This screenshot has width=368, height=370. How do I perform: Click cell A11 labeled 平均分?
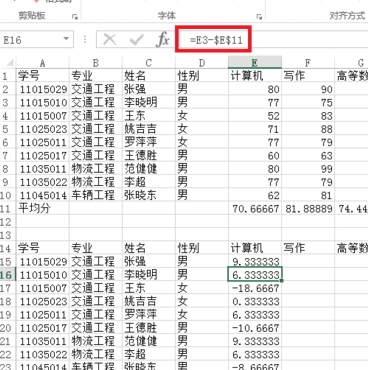[42, 208]
